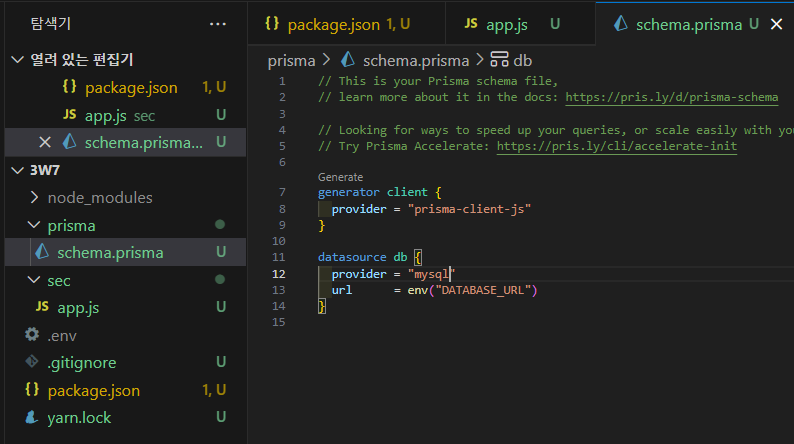
Task: Collapse the 3W7 workspace folder chevron
Action: coord(18,170)
